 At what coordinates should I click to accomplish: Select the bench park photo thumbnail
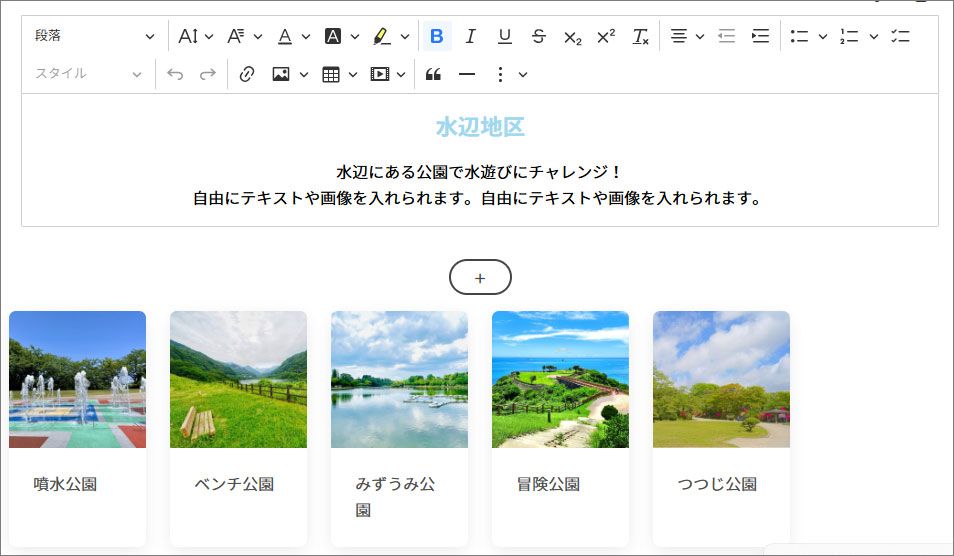(x=238, y=380)
